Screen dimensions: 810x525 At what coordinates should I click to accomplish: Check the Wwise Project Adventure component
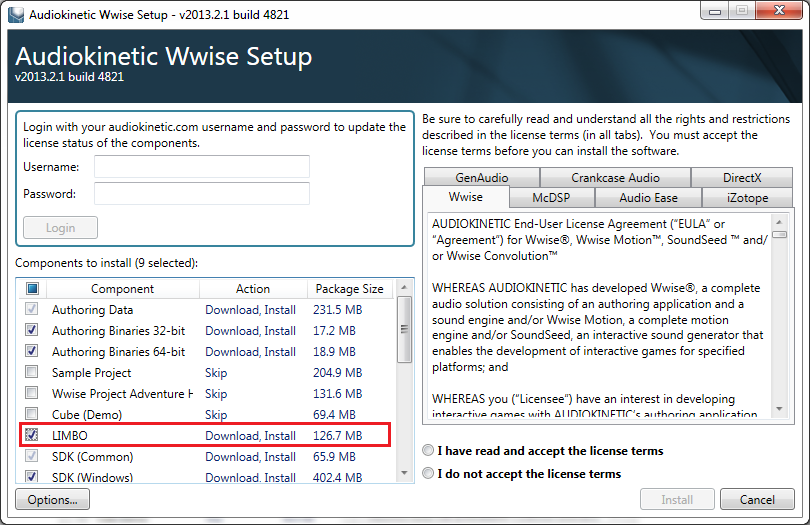point(32,393)
